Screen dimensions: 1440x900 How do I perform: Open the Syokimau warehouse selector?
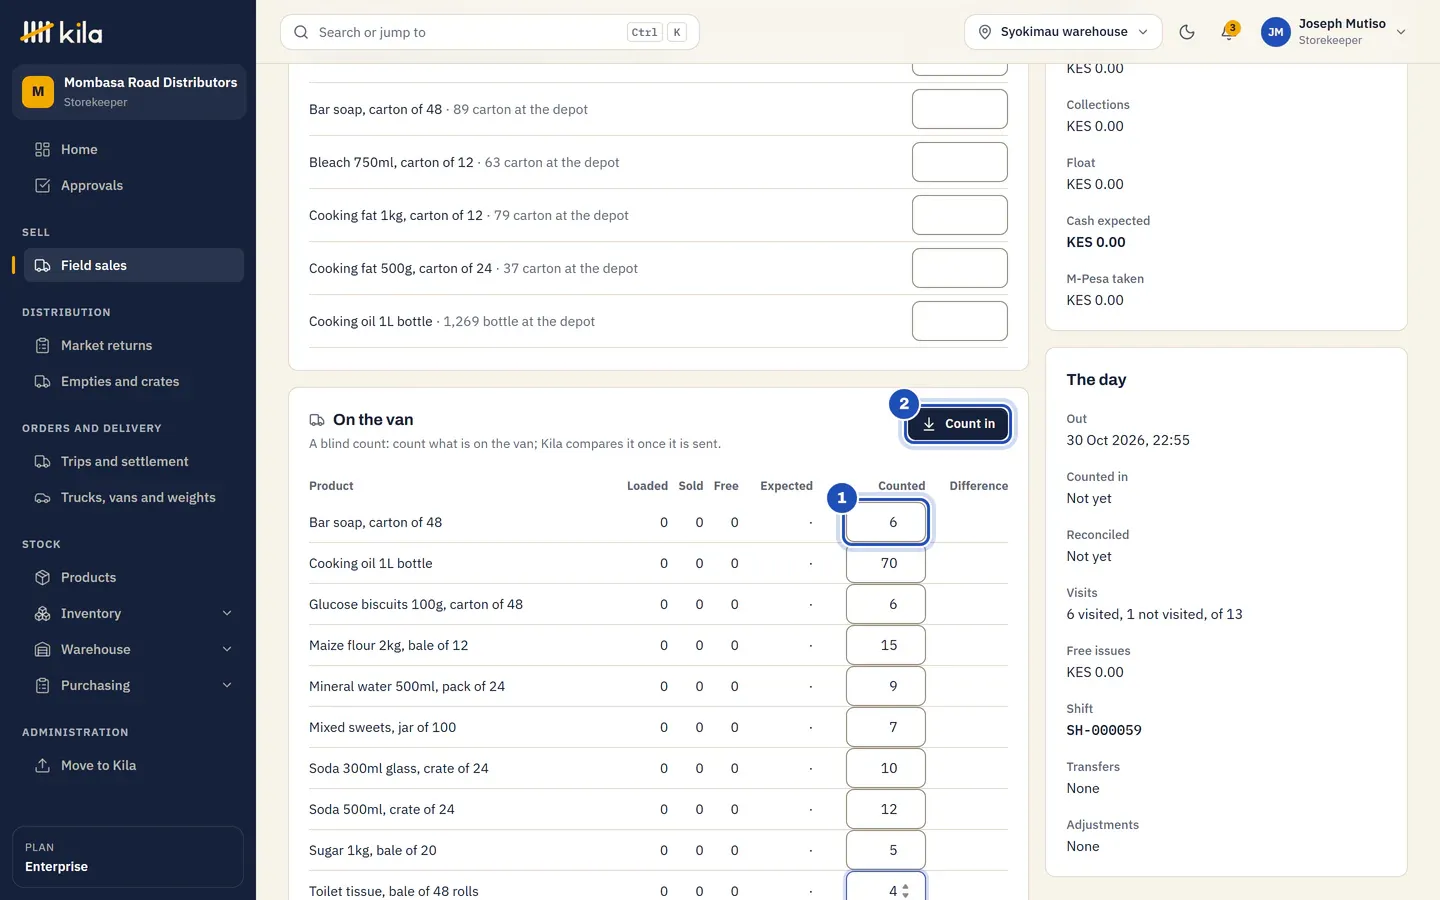click(1063, 32)
